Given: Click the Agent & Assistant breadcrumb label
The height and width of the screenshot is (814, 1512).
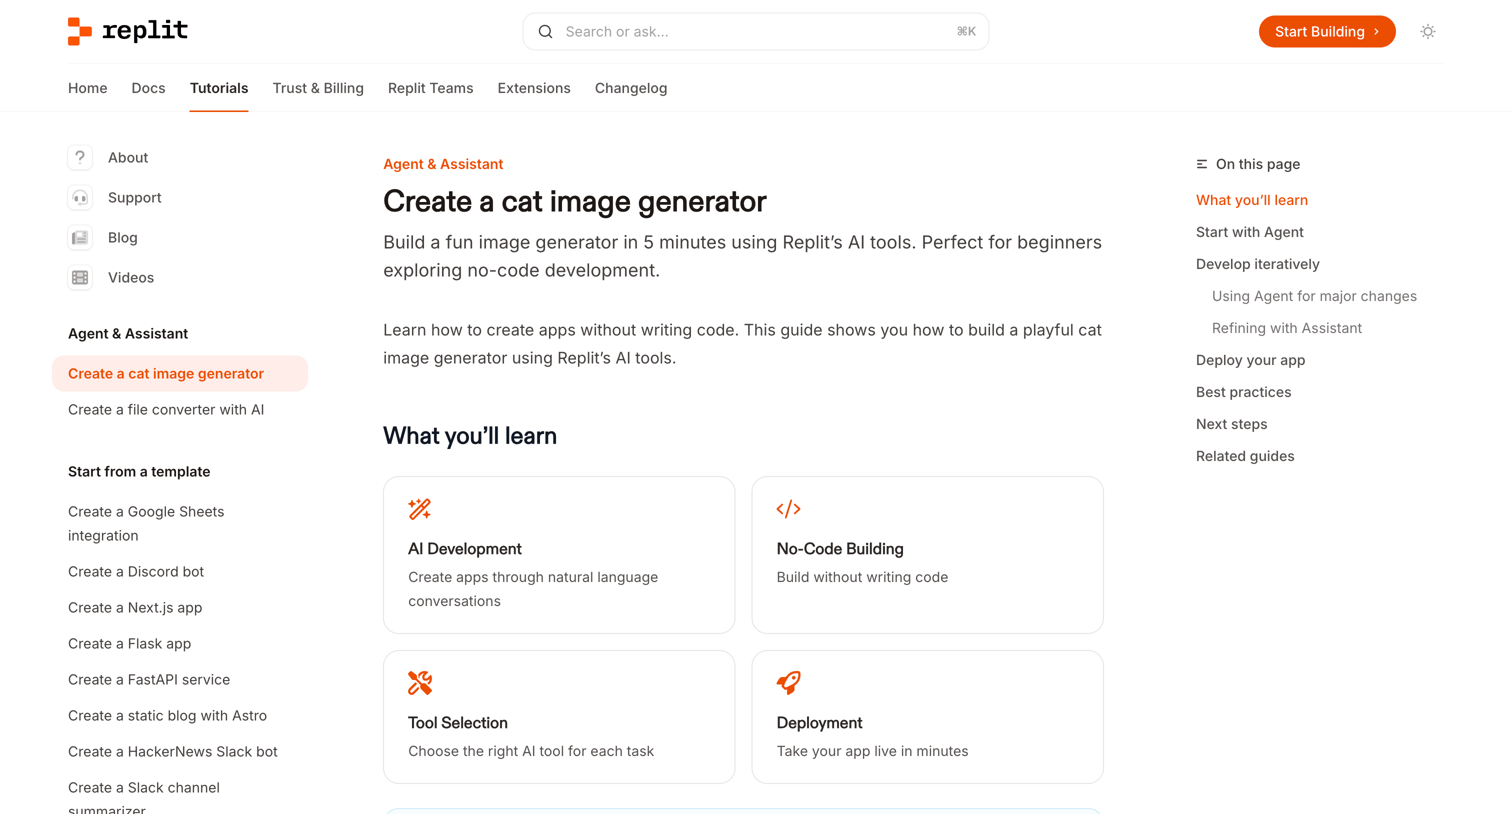Looking at the screenshot, I should point(443,164).
